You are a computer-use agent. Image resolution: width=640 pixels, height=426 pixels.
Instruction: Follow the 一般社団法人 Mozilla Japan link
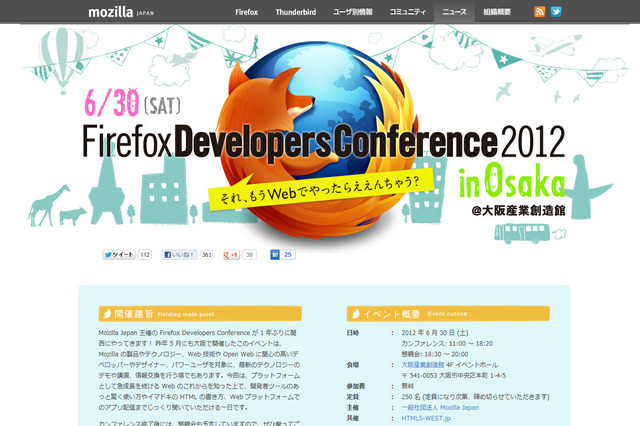(x=440, y=407)
